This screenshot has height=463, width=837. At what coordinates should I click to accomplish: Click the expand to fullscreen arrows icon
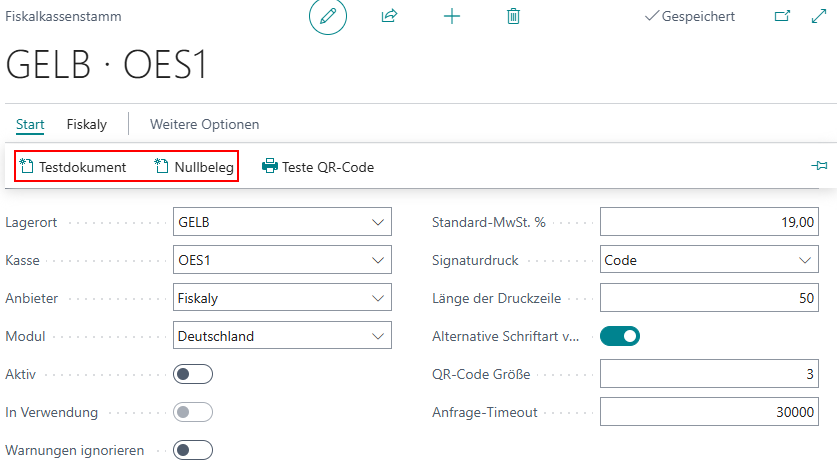pyautogui.click(x=817, y=17)
